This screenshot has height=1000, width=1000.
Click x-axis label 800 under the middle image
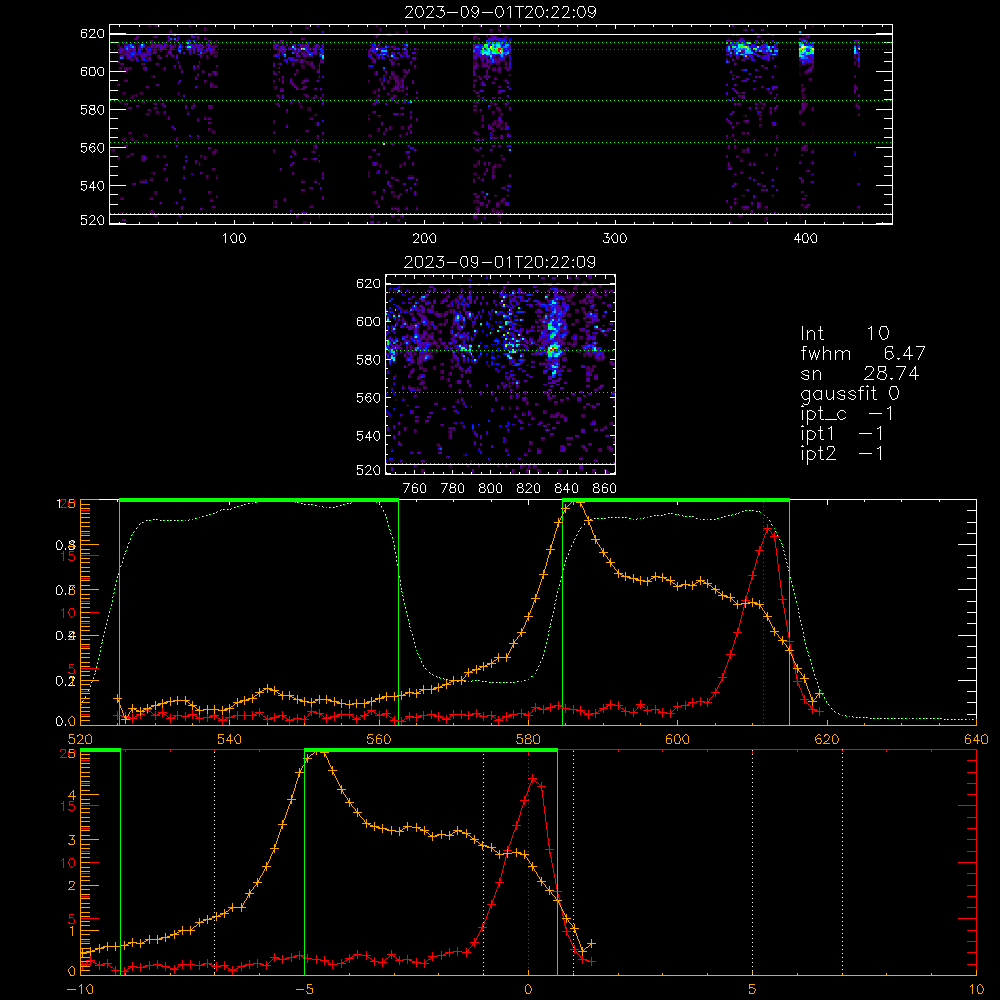pos(490,489)
